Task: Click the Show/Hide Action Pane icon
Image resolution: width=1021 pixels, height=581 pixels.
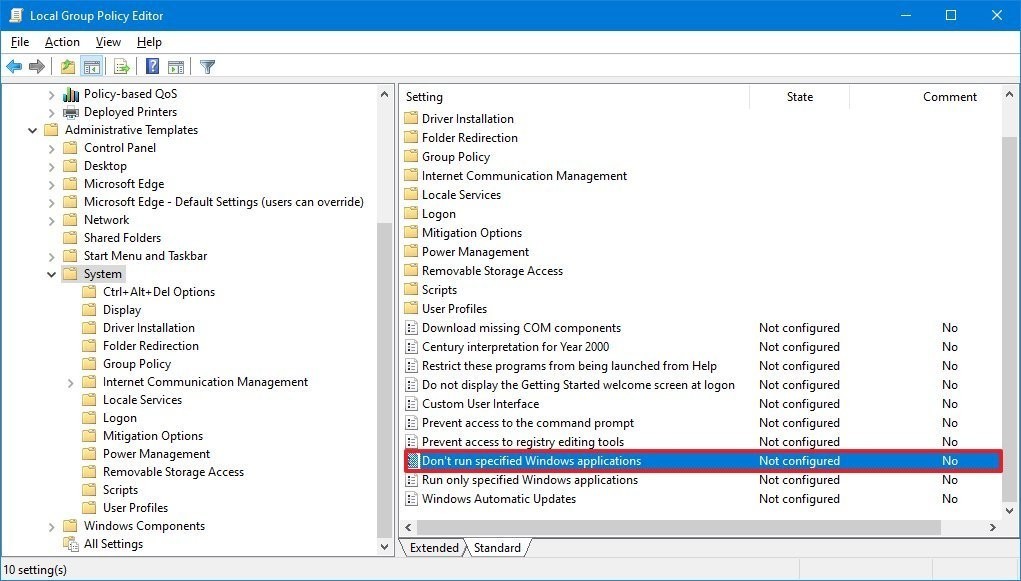Action: tap(176, 66)
